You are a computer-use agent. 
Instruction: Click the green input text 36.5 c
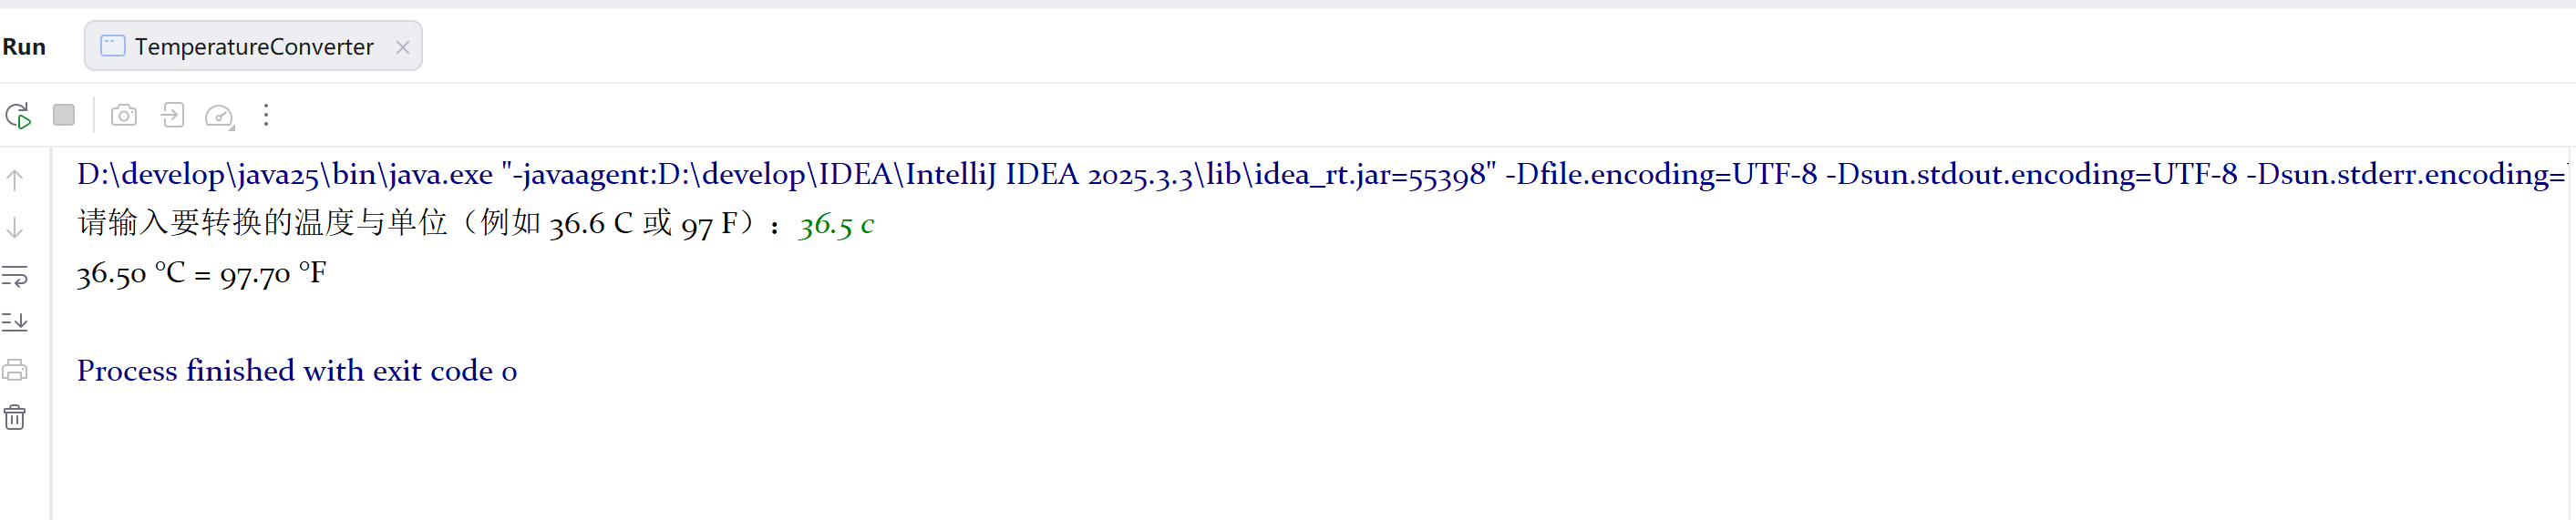[836, 224]
